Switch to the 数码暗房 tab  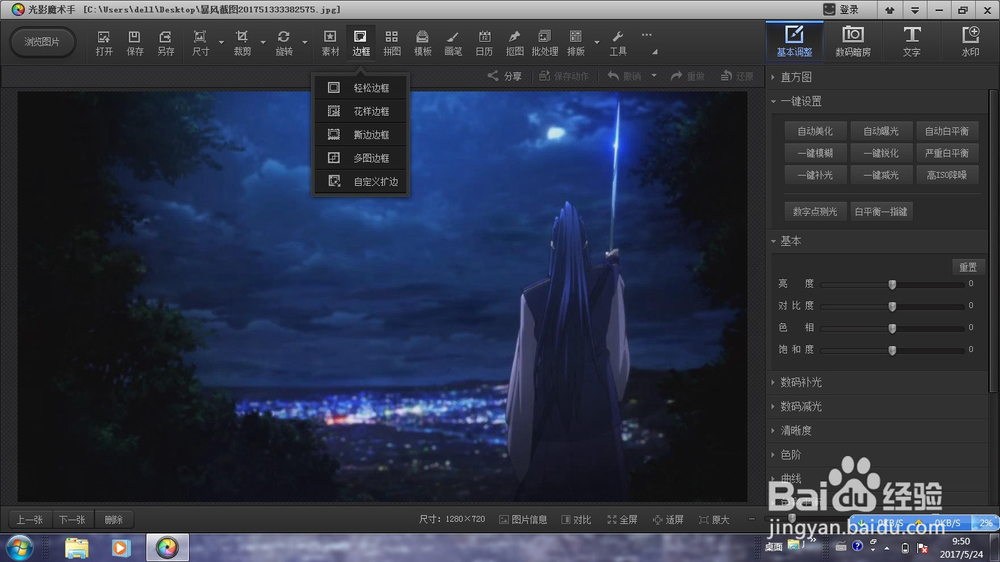click(x=853, y=41)
